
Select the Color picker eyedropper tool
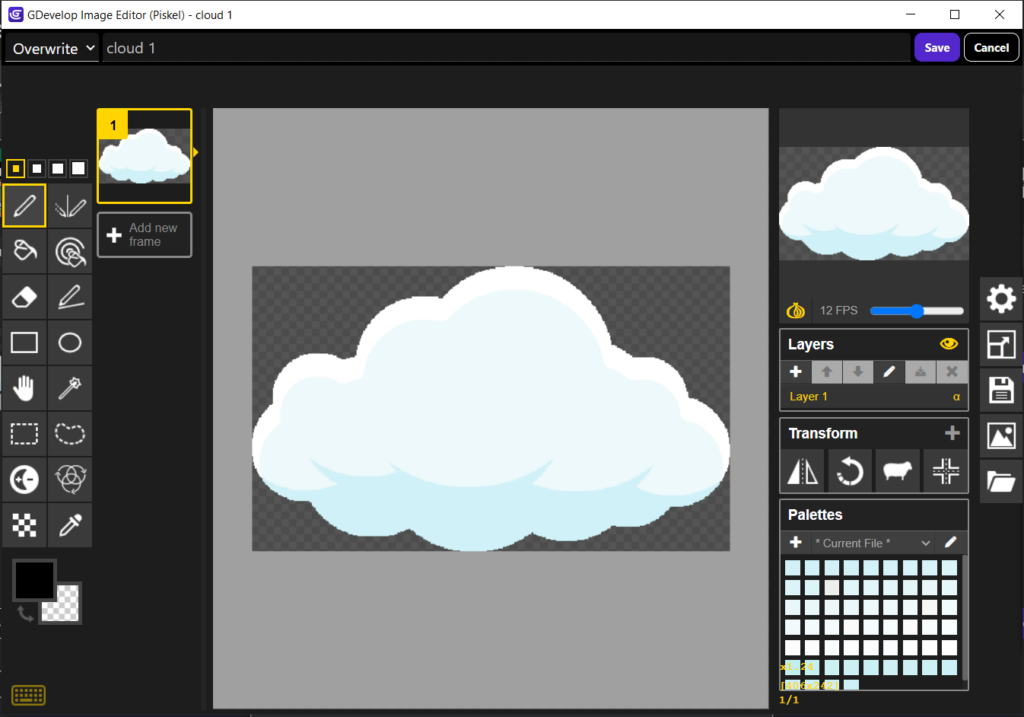click(70, 524)
